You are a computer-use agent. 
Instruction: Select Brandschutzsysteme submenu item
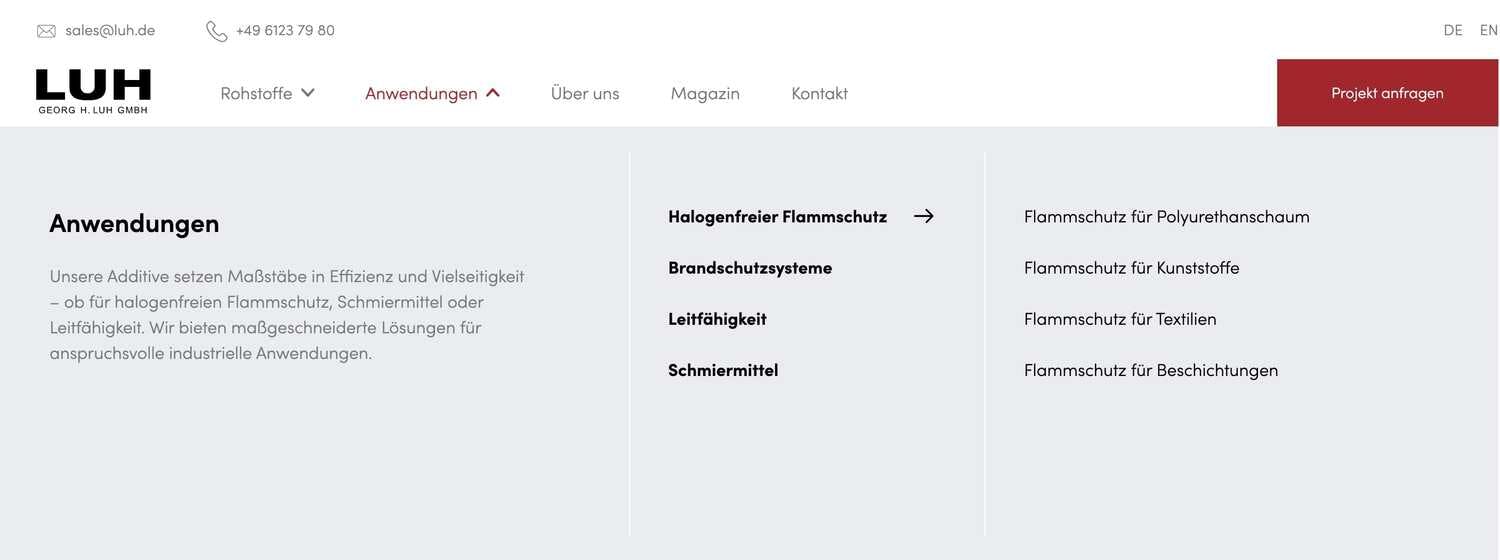pyautogui.click(x=750, y=267)
